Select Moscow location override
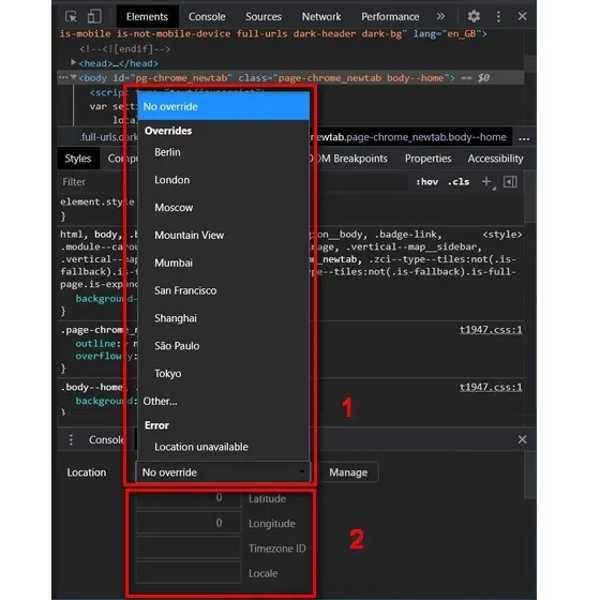The width and height of the screenshot is (600, 600). point(174,207)
